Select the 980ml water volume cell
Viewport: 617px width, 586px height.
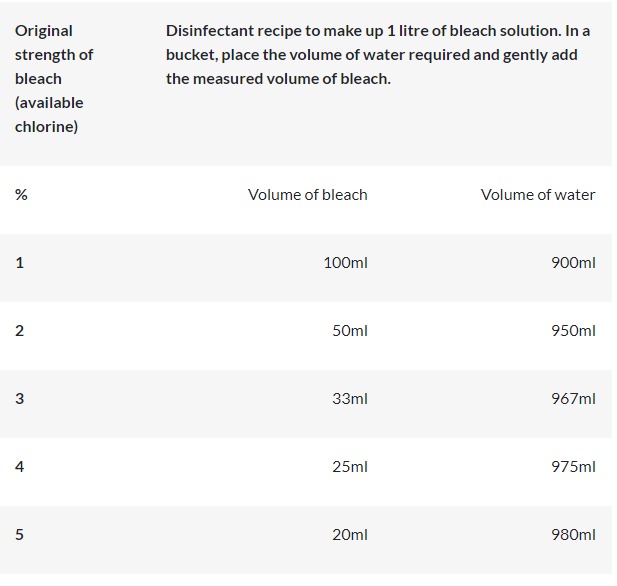coord(573,535)
